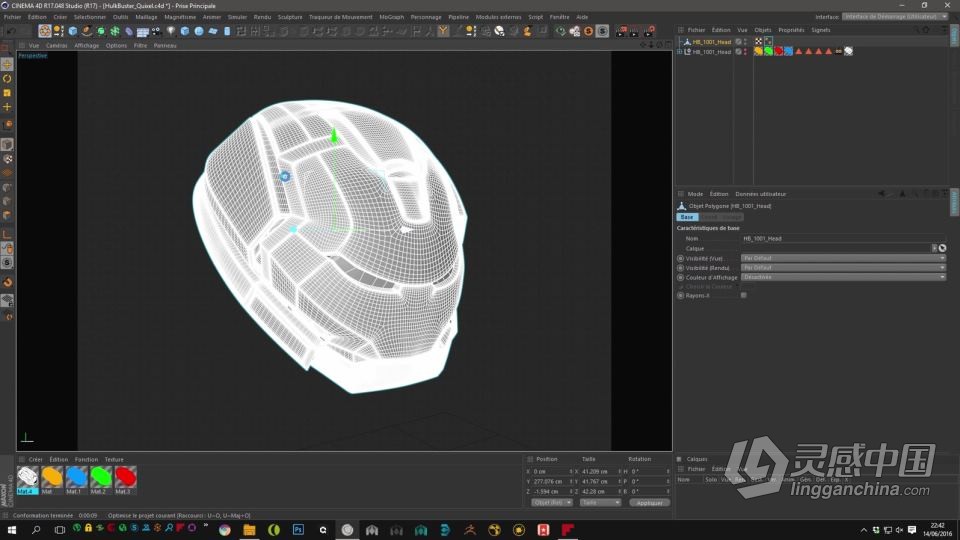
Task: Select the live selection tool icon
Action: [x=45, y=31]
